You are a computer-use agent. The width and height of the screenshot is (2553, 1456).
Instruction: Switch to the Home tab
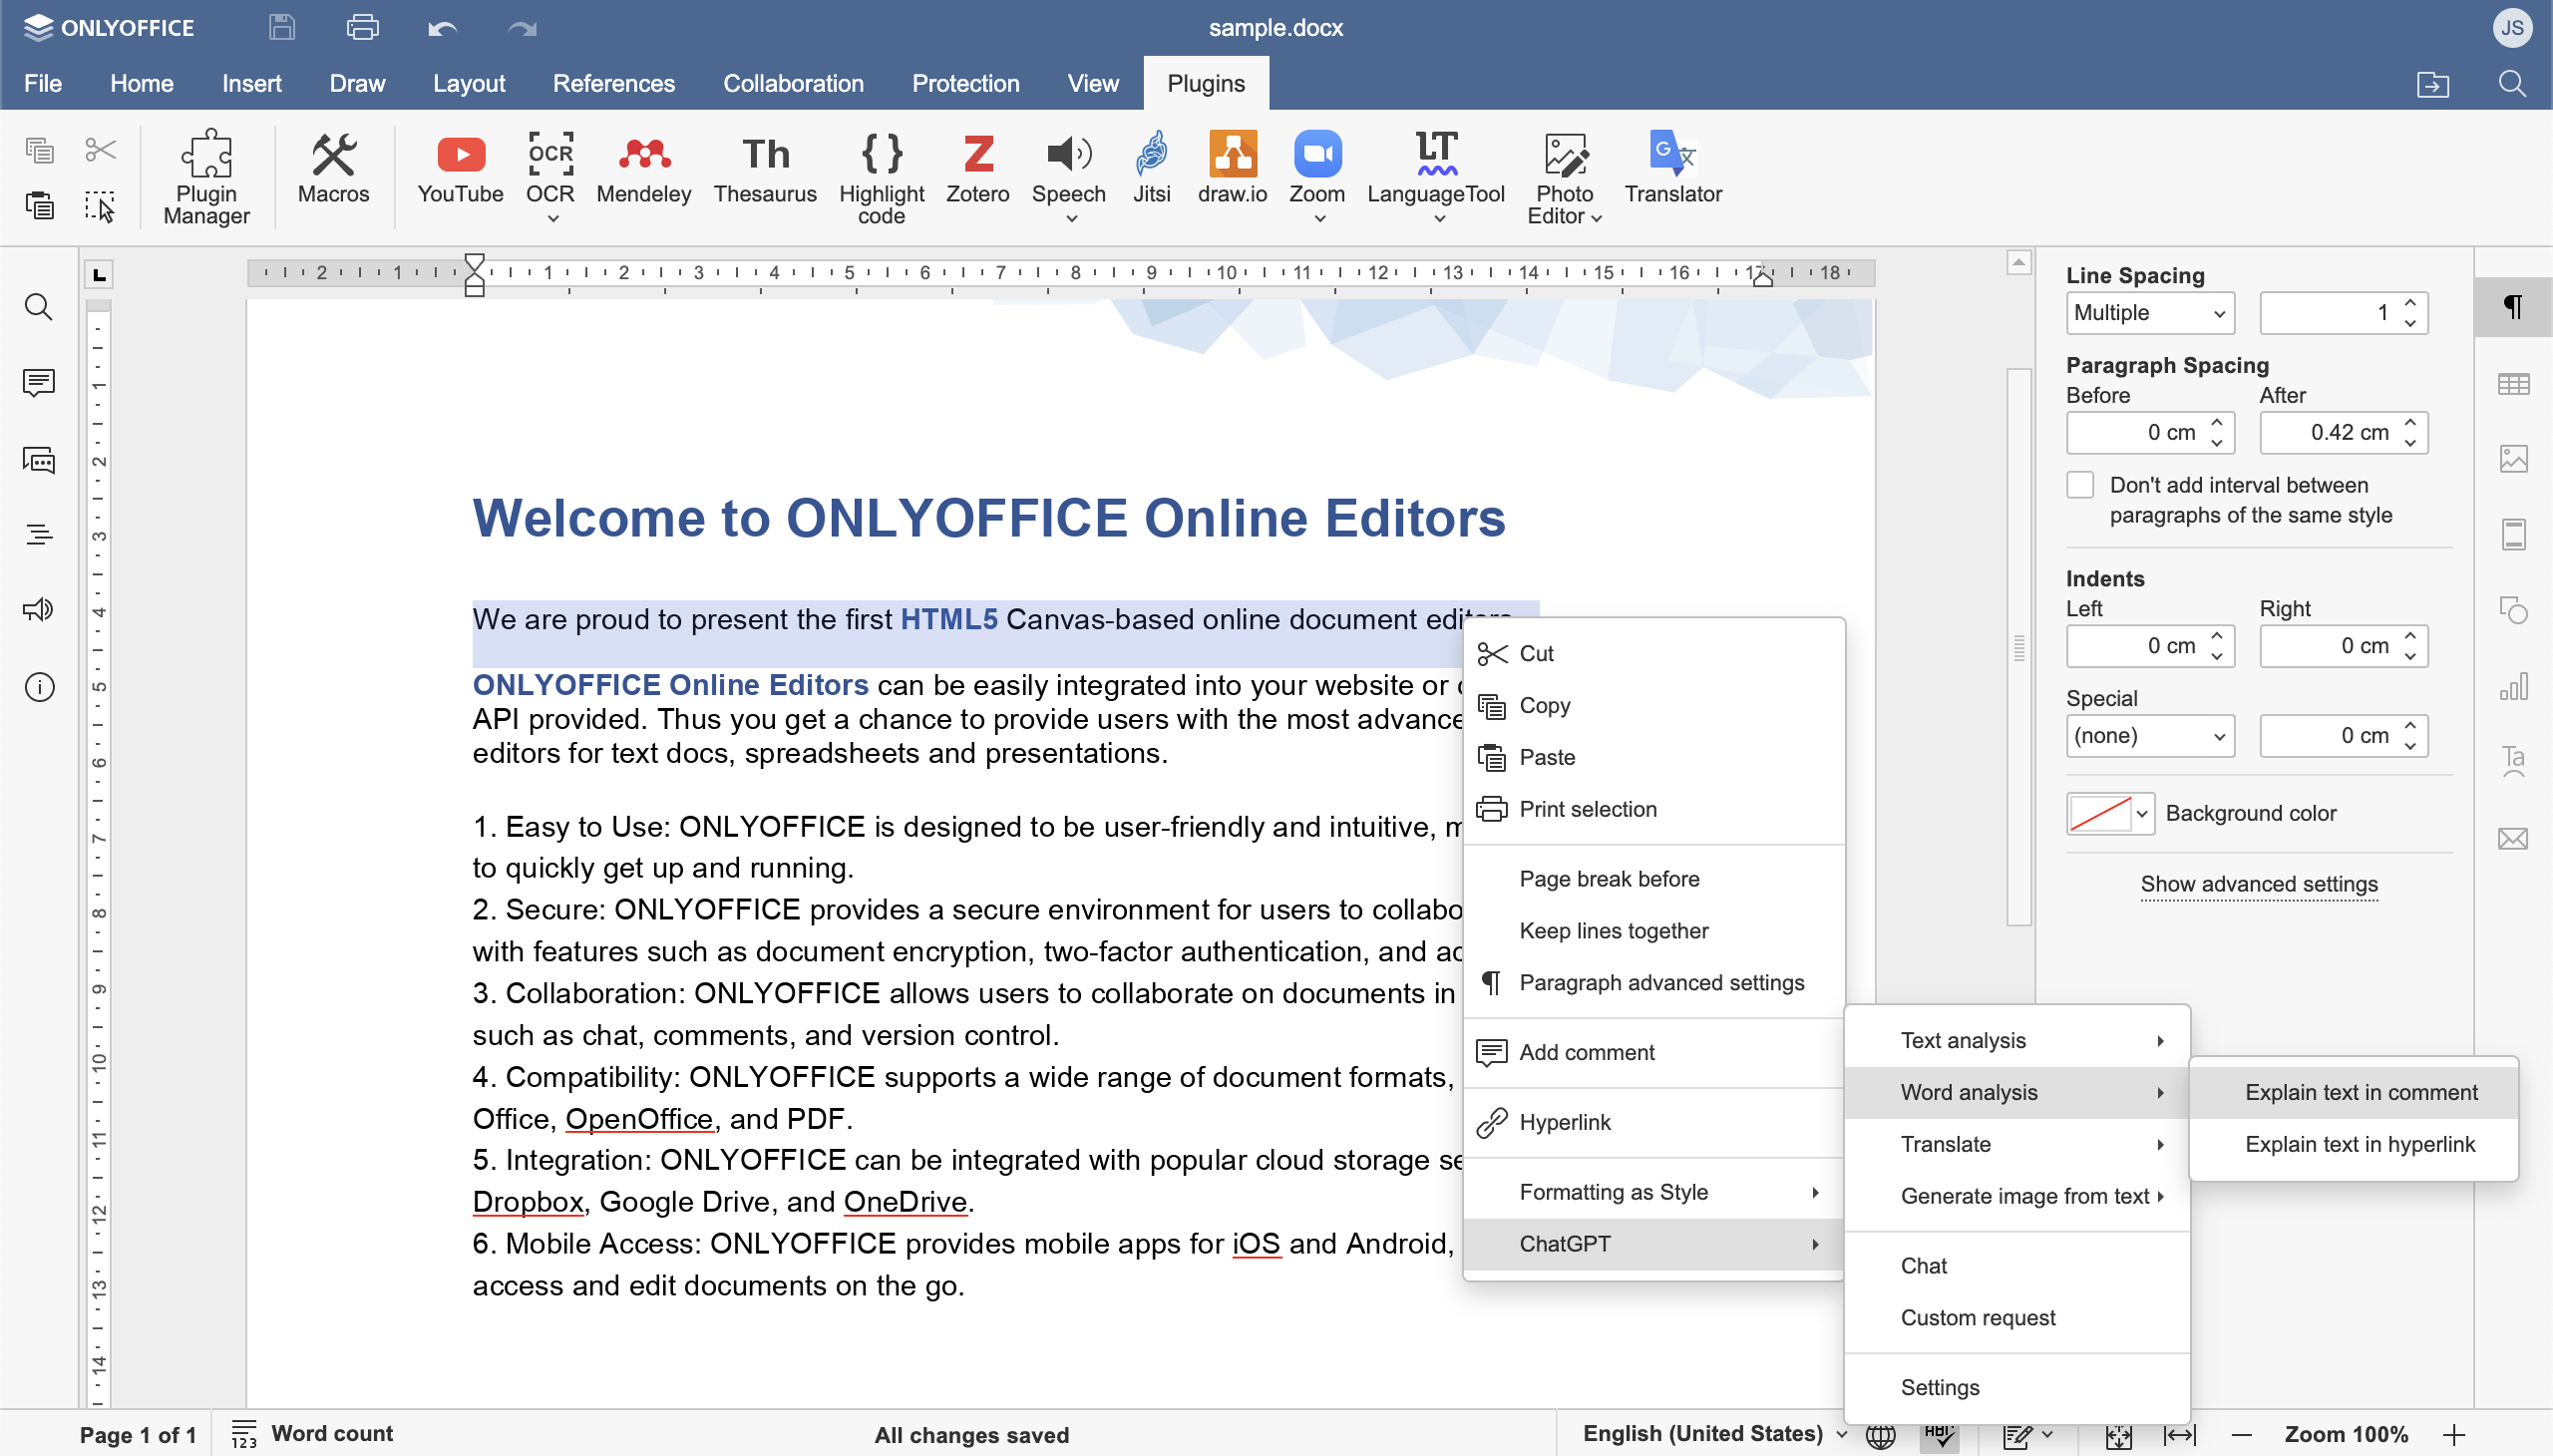tap(141, 83)
